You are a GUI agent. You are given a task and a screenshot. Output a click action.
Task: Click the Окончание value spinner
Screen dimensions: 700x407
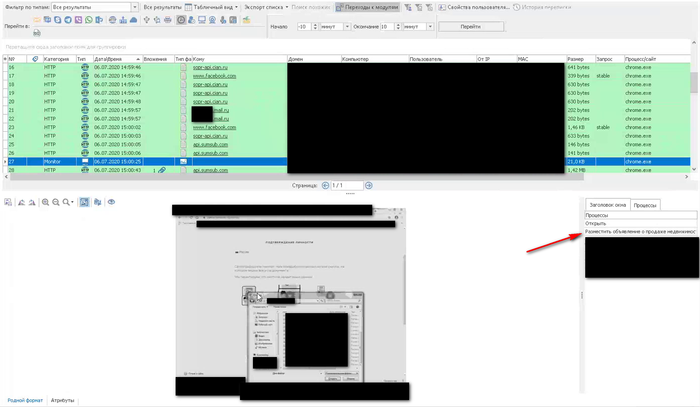(398, 27)
